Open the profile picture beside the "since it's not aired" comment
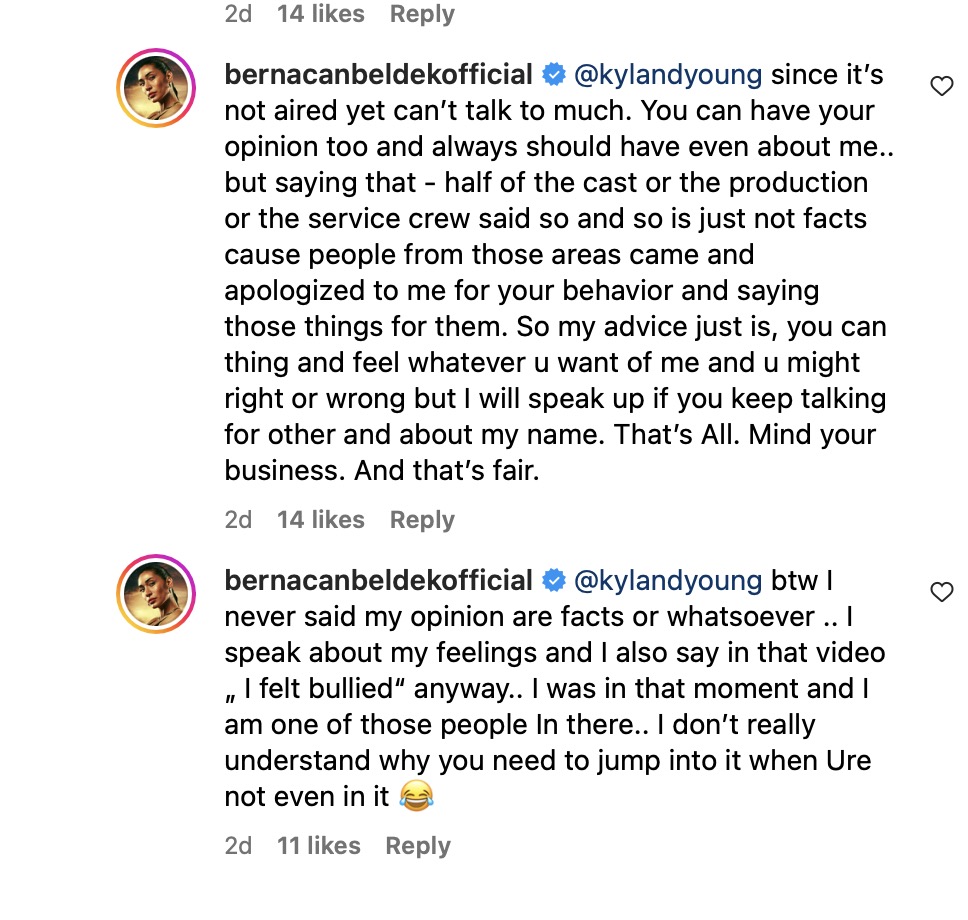968x920 pixels. 155,87
